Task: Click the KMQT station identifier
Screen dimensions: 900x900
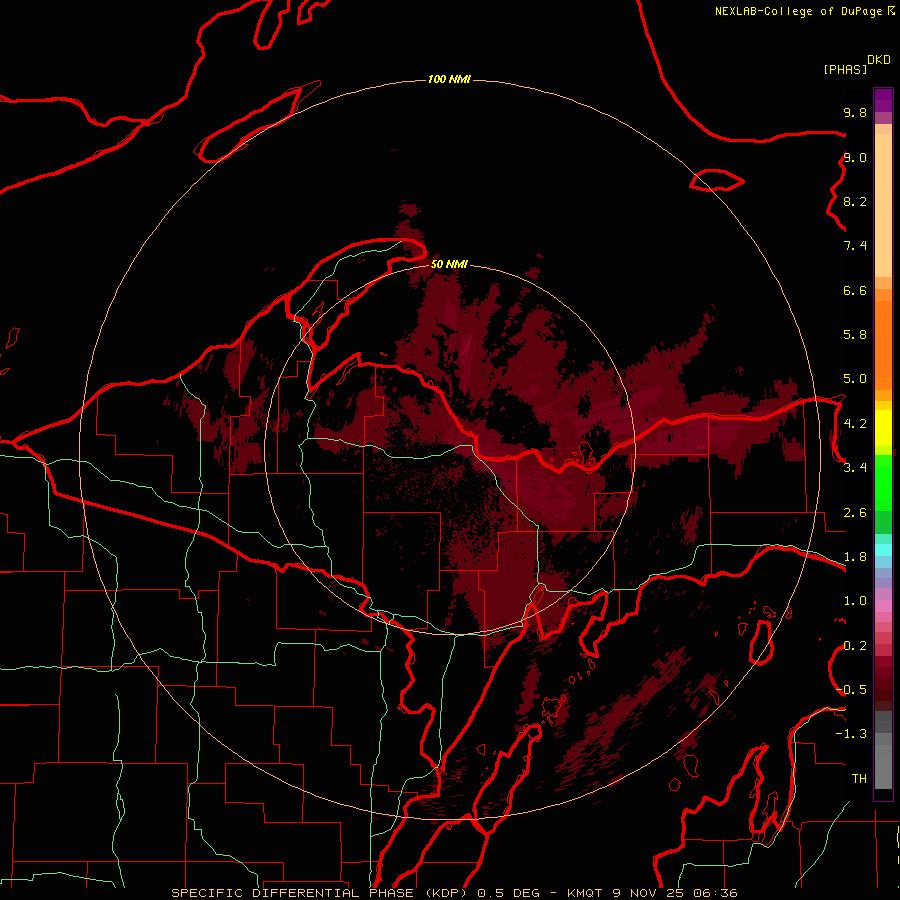Action: coord(585,893)
